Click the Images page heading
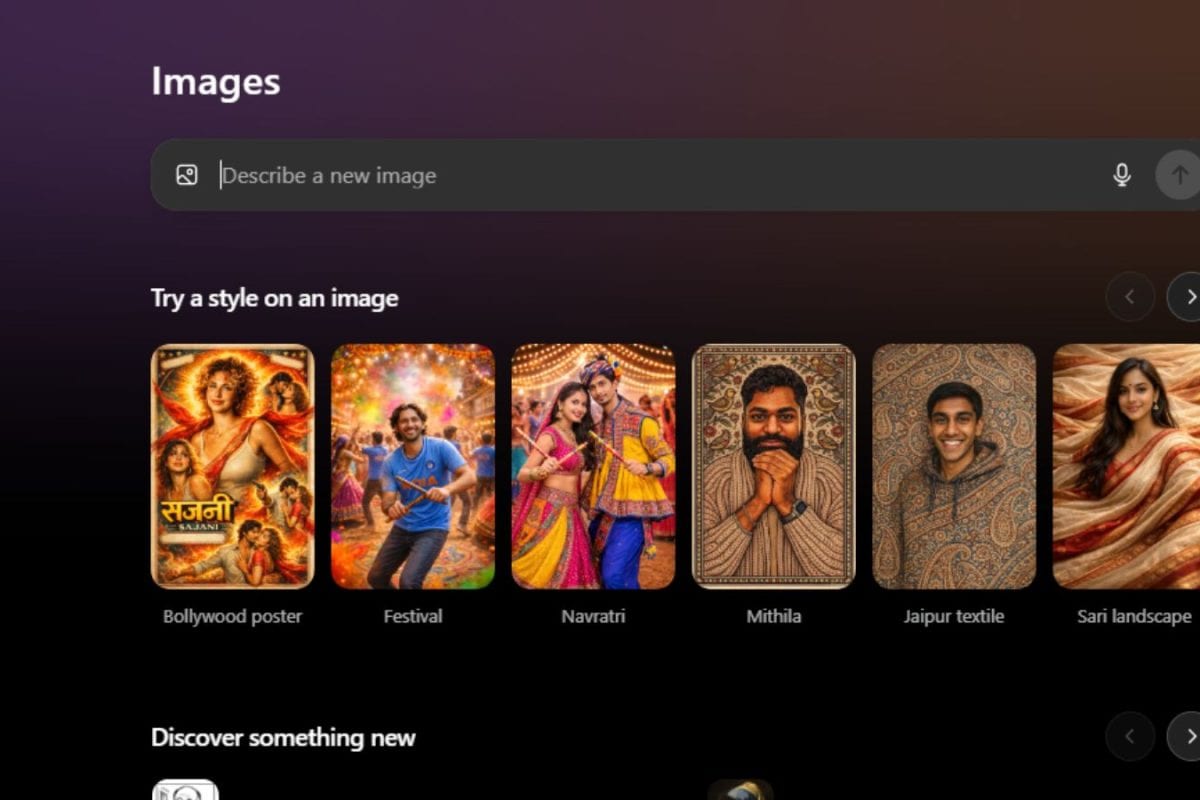The height and width of the screenshot is (800, 1200). point(215,82)
